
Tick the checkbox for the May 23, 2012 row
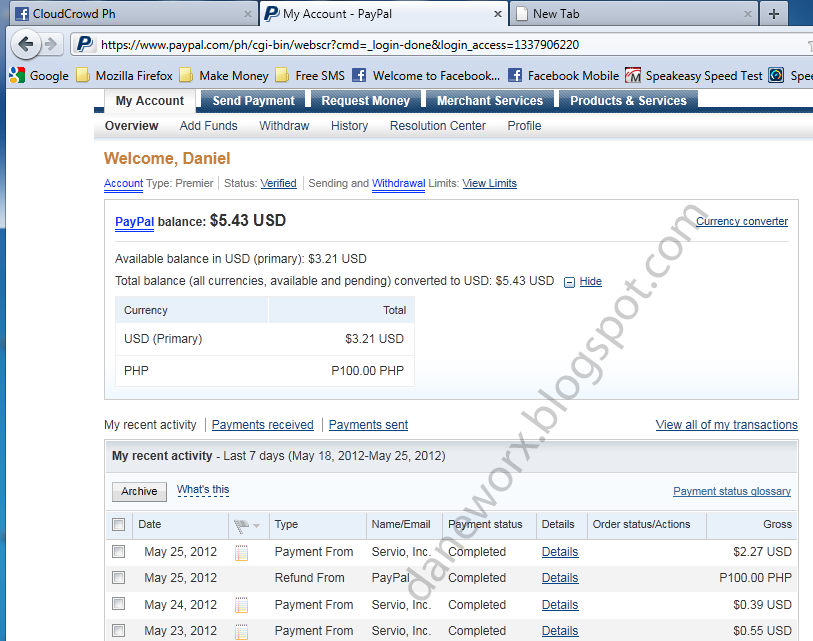point(119,630)
